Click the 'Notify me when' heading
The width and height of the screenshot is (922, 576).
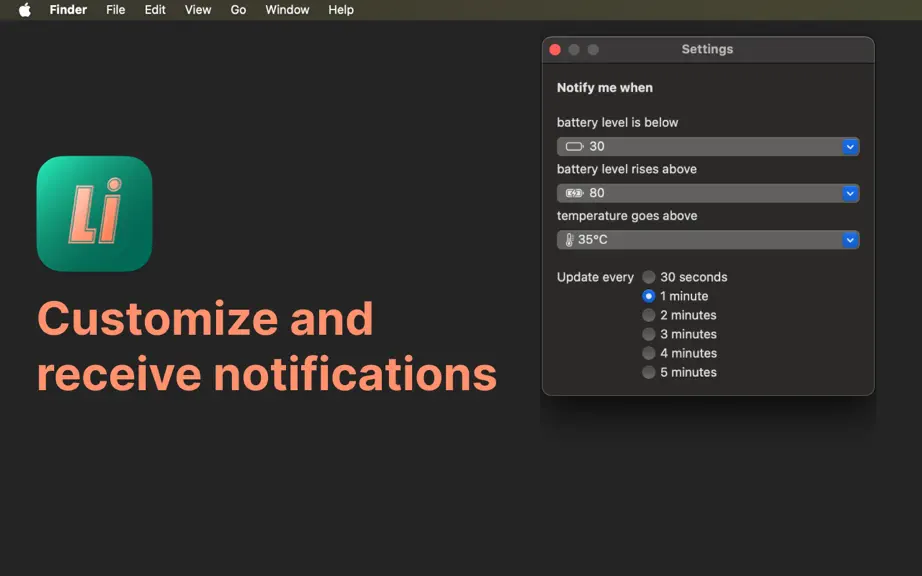click(604, 88)
